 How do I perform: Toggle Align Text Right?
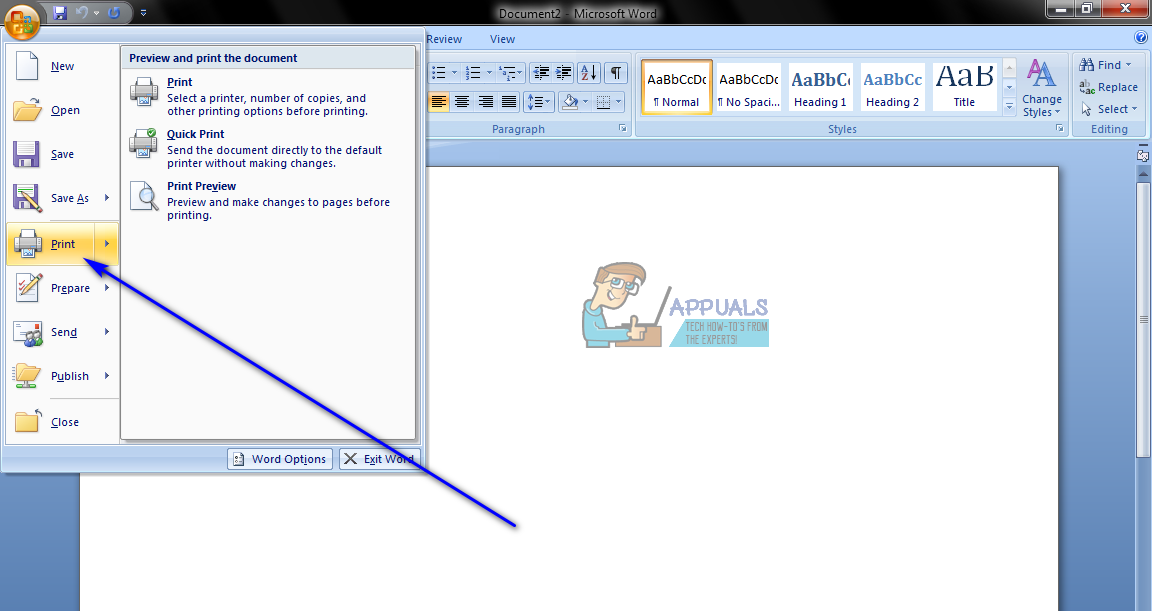[486, 102]
